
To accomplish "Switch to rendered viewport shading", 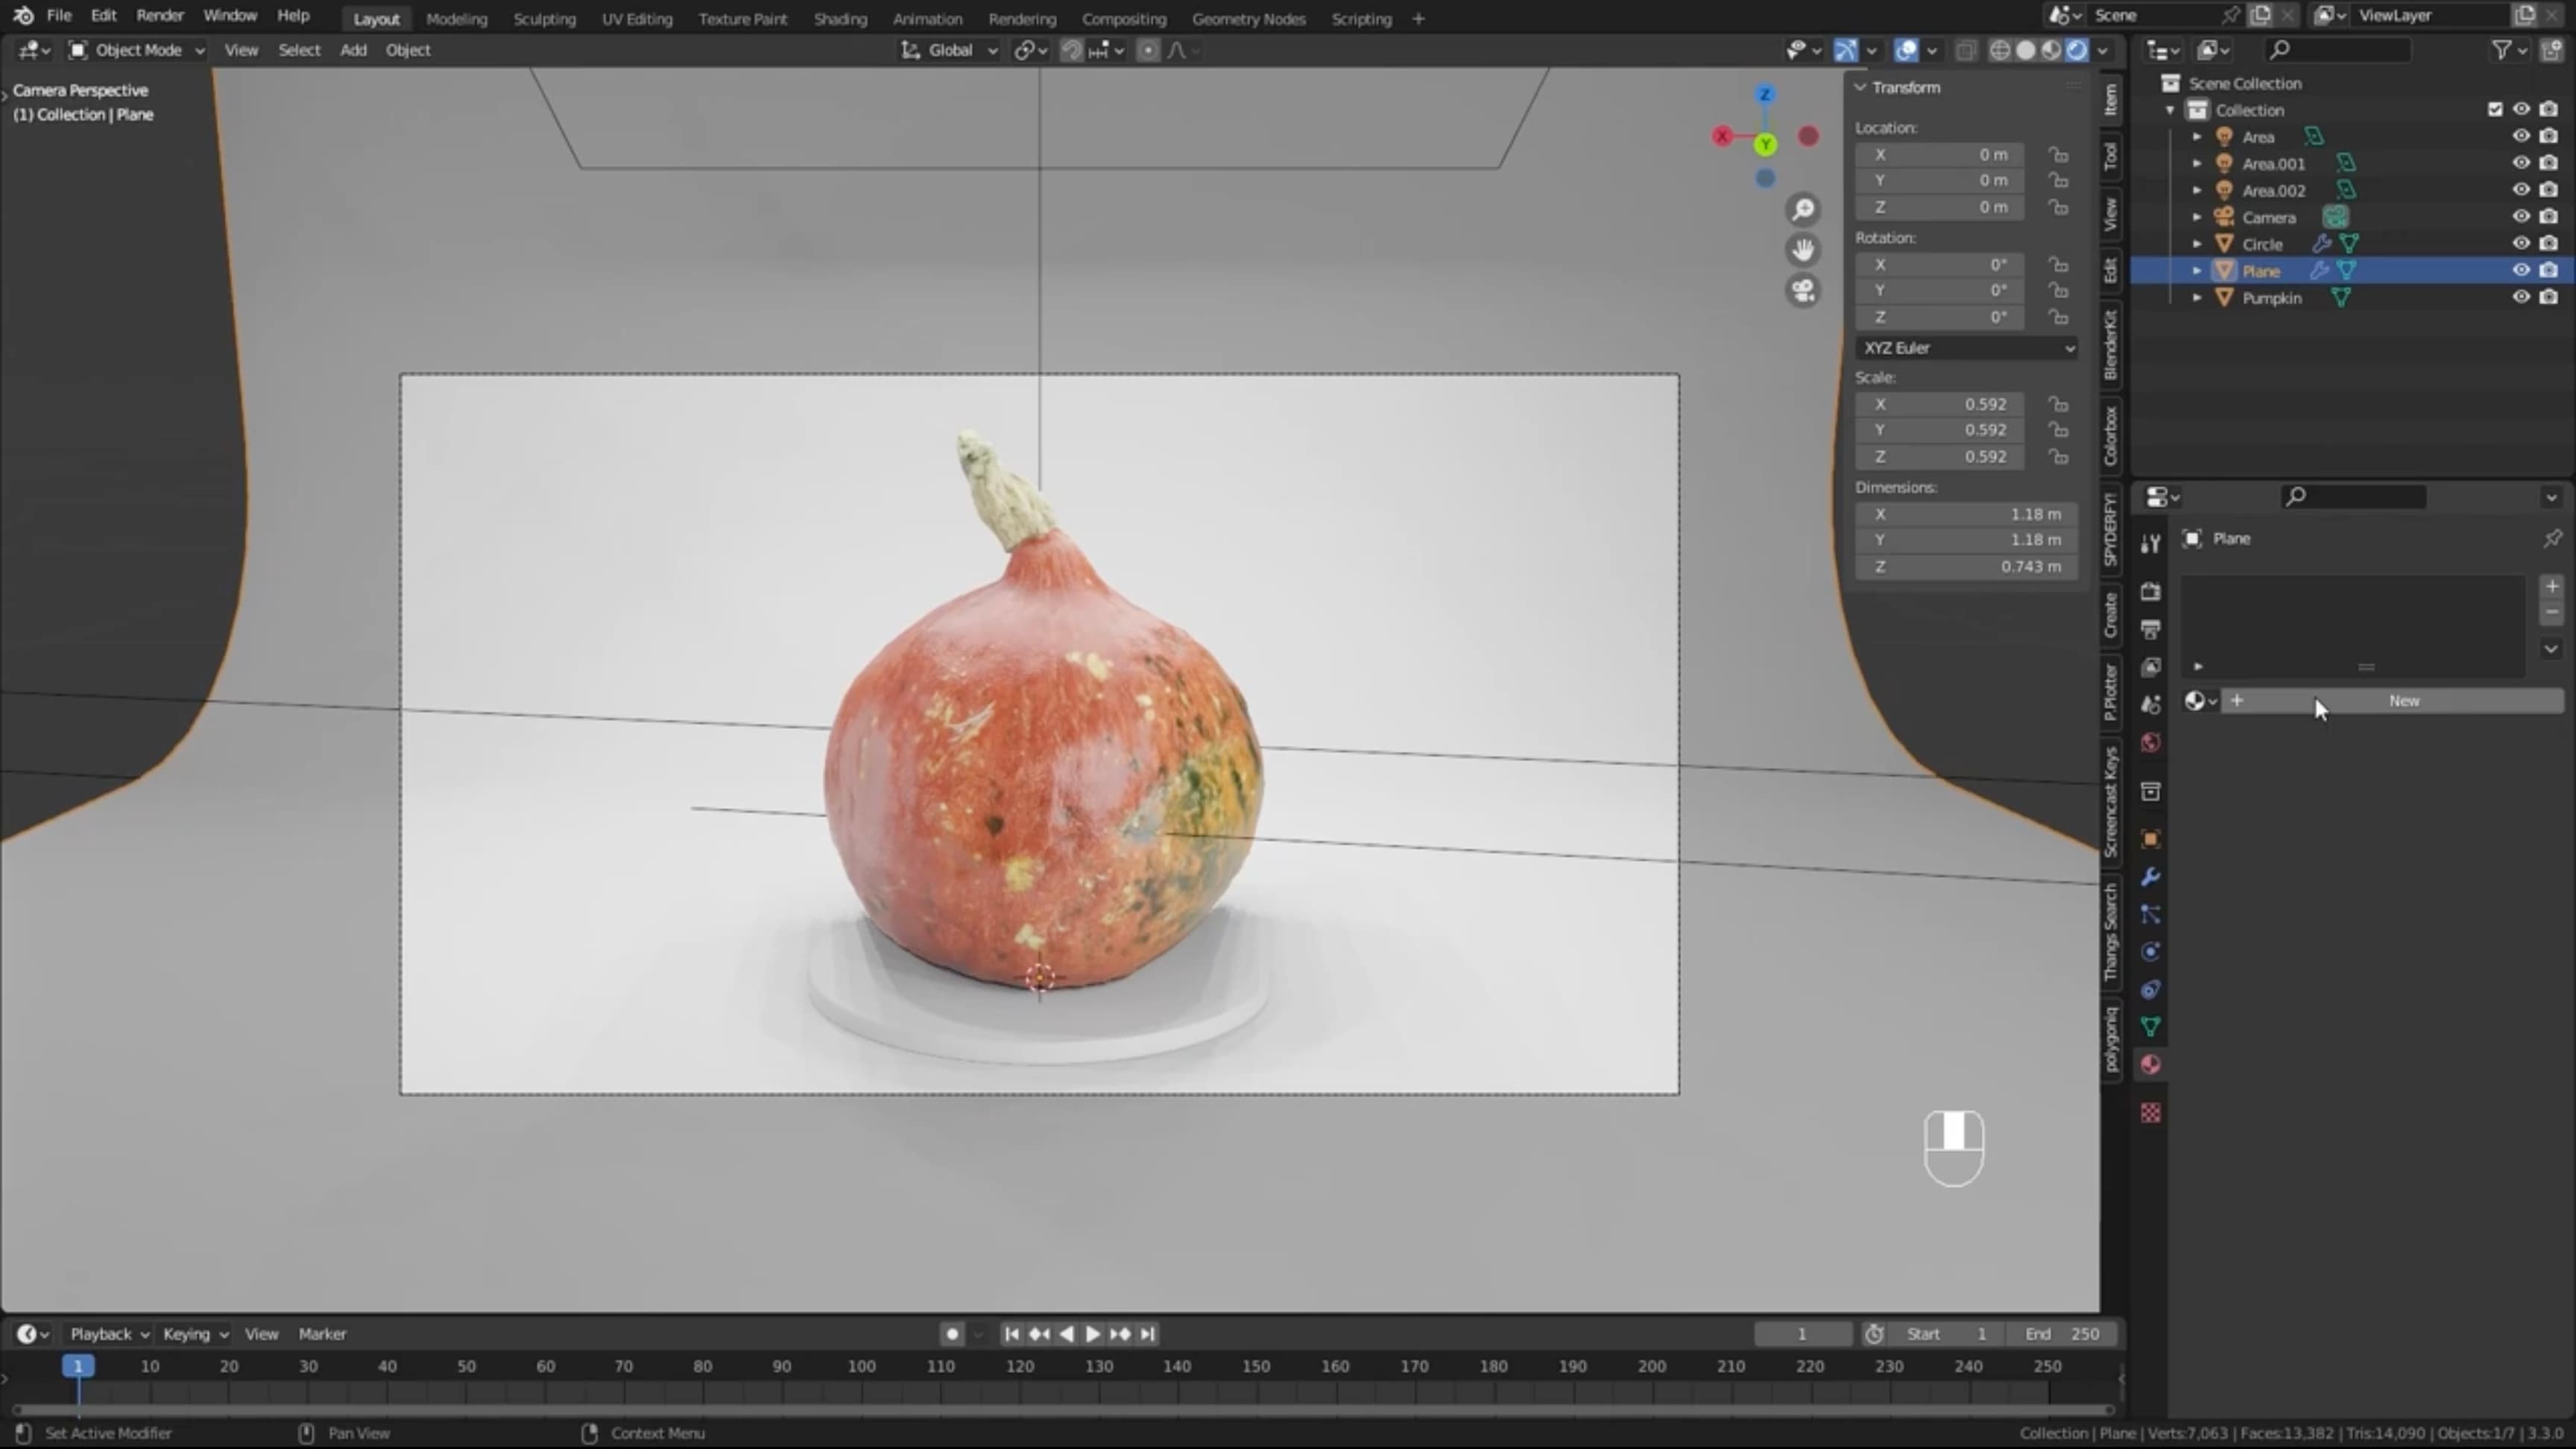I will pos(2077,50).
